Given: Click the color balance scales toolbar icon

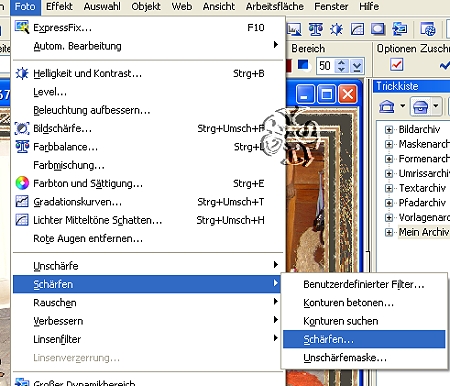Looking at the screenshot, I should pyautogui.click(x=316, y=29).
